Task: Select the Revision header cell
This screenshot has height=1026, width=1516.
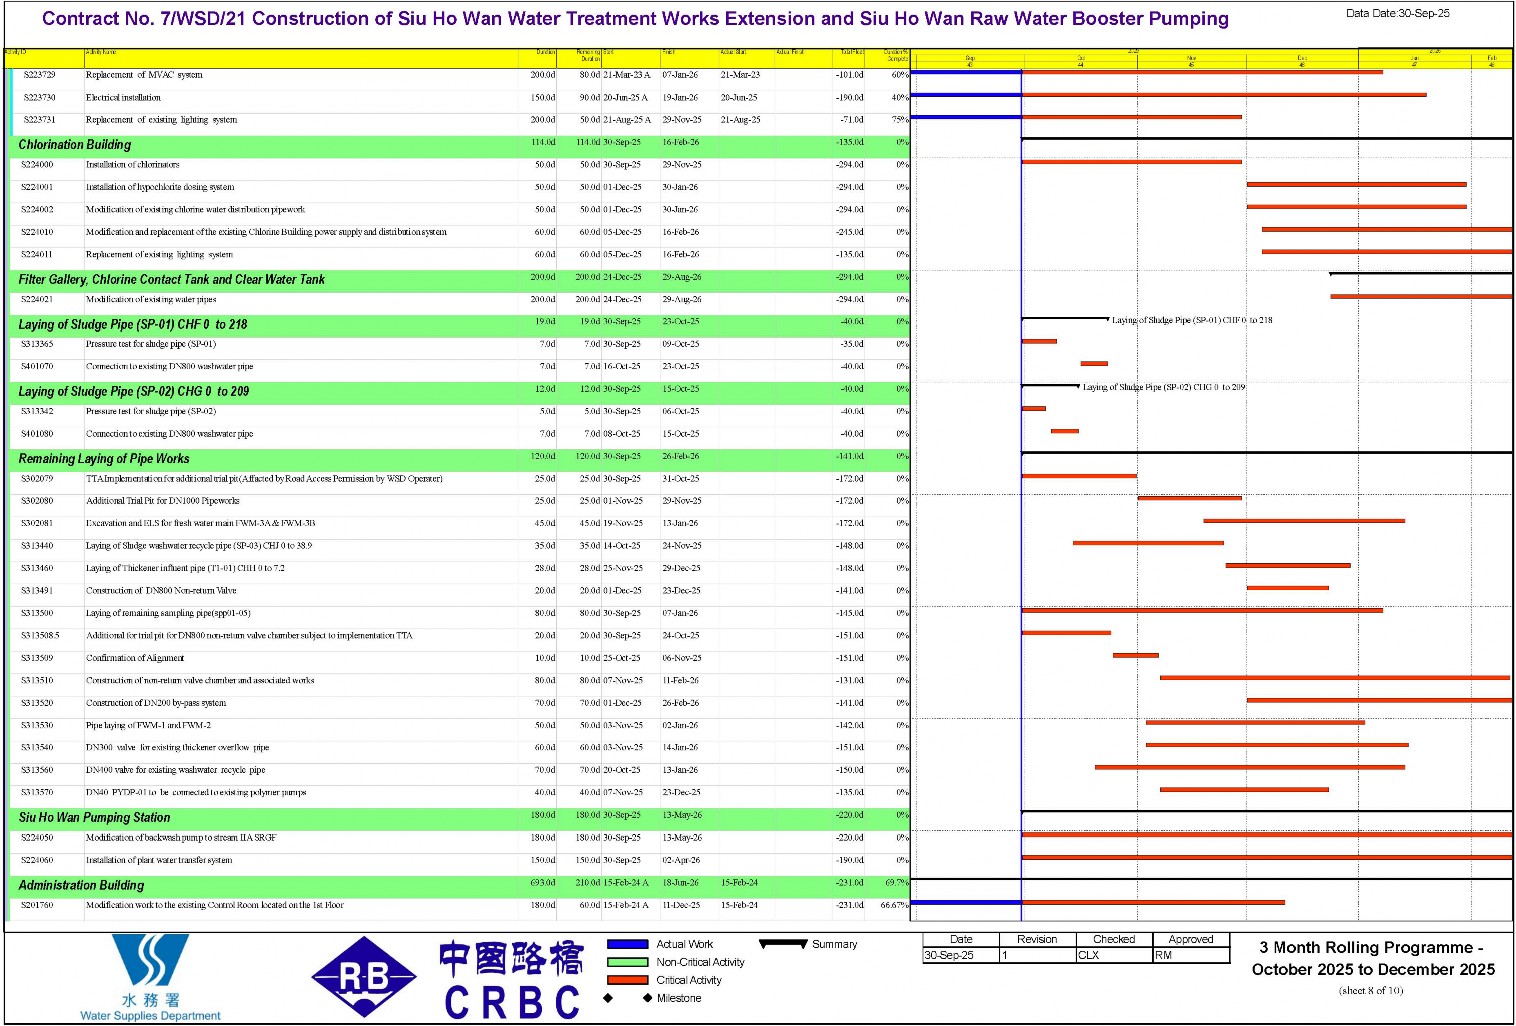Action: click(x=1037, y=939)
